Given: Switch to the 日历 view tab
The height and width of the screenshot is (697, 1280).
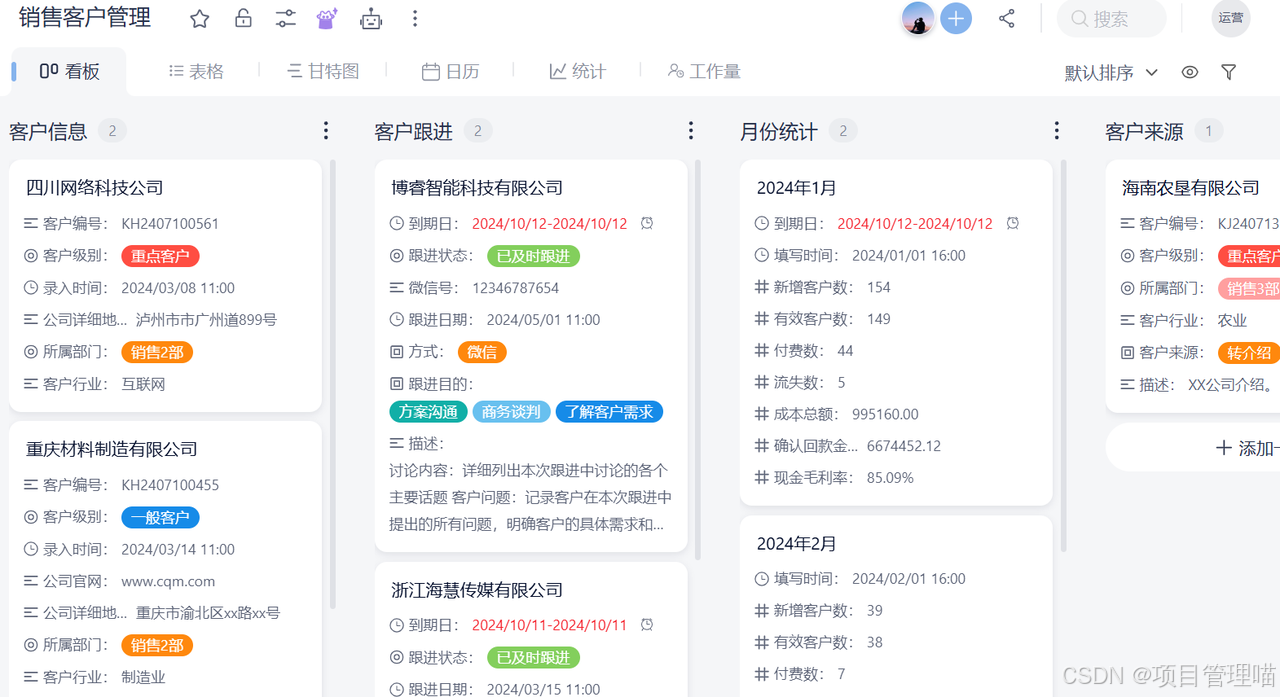Looking at the screenshot, I should click(x=450, y=71).
